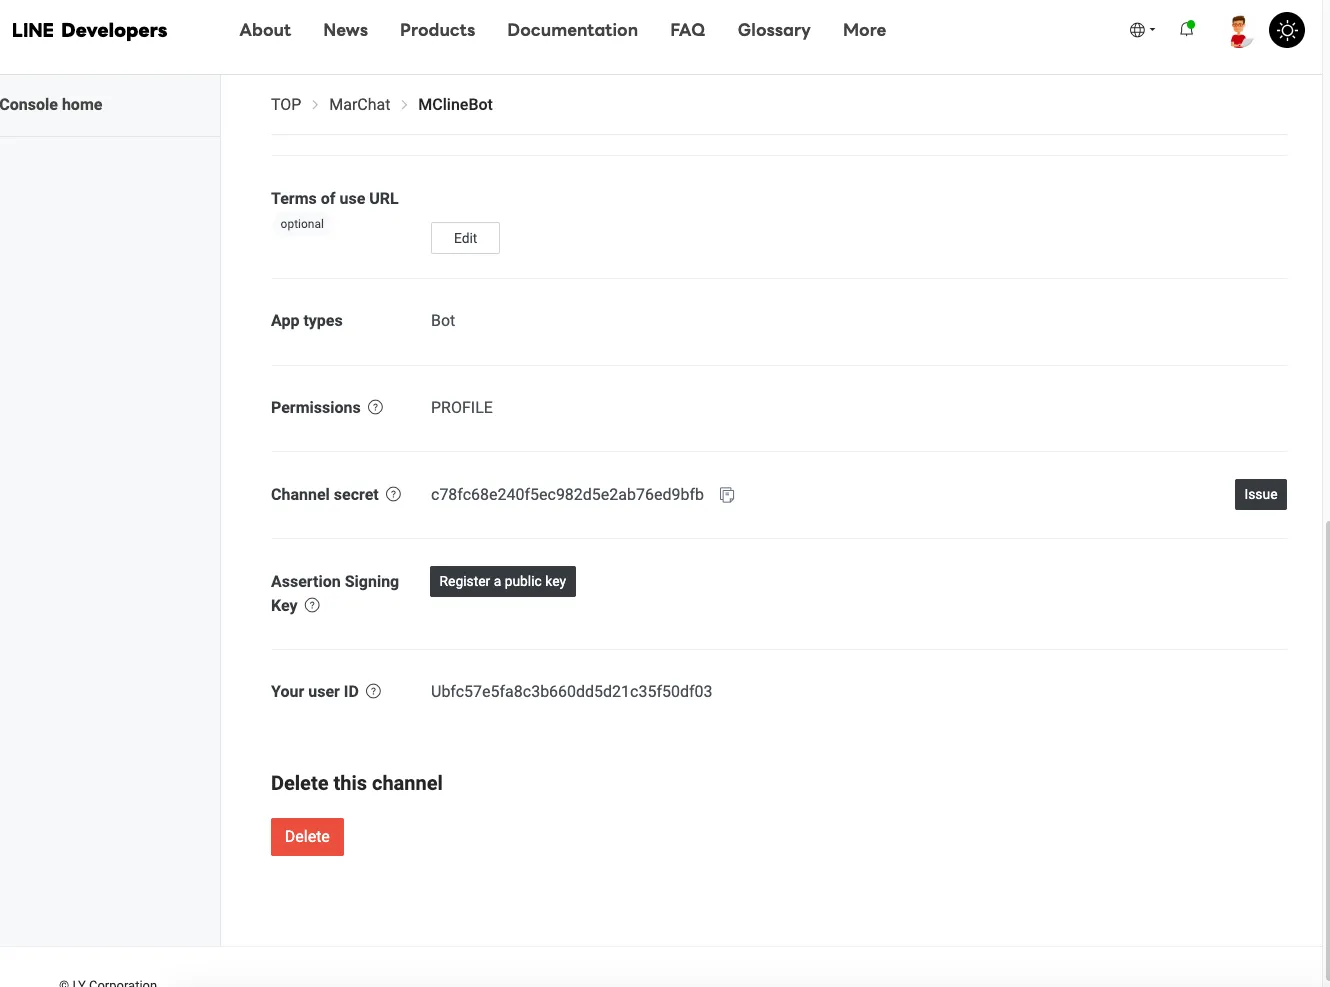Click the red Delete button
Image resolution: width=1330 pixels, height=987 pixels.
(307, 837)
